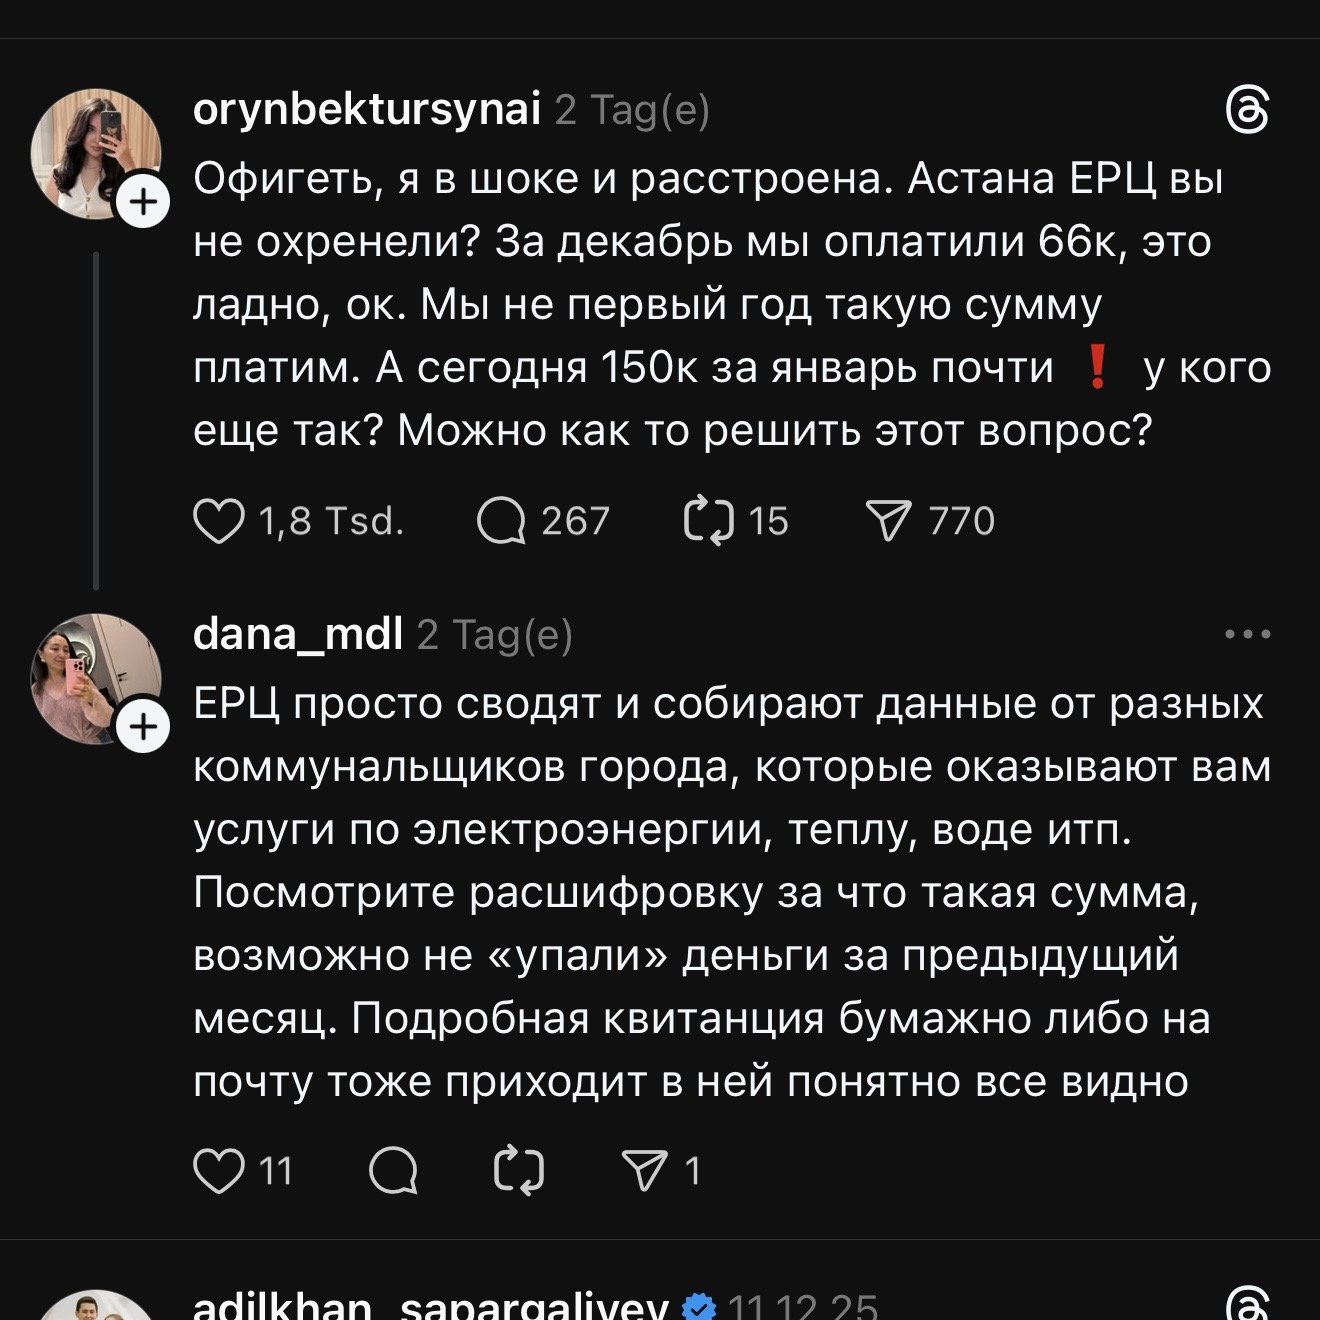
Task: Open three-dot menu on dana_mdl reply
Action: [x=1248, y=634]
